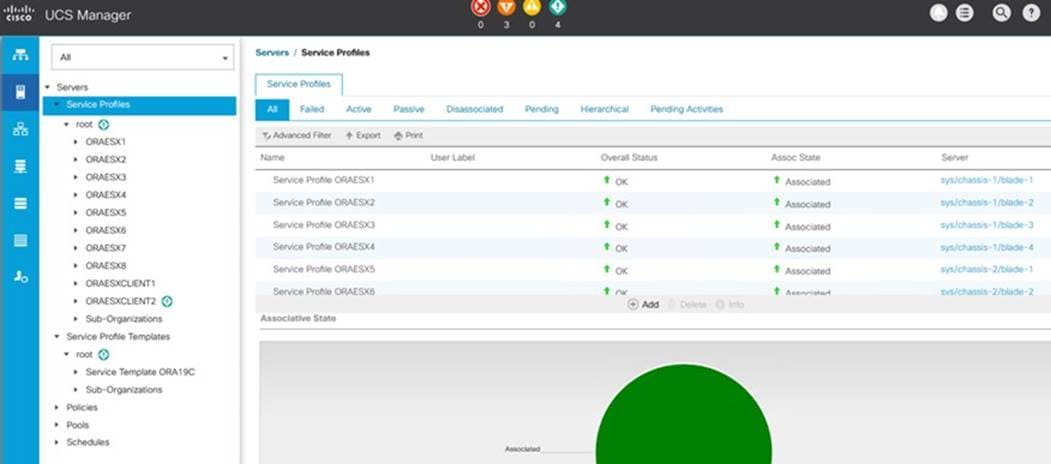Screen dimensions: 1051x464
Task: Open the Advanced Filter
Action: [x=296, y=135]
